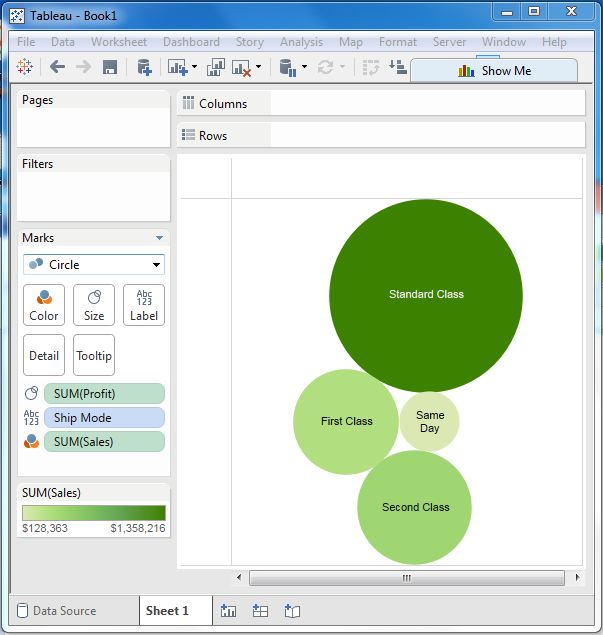Click the new dashboard tab icon
The height and width of the screenshot is (635, 603).
pos(260,611)
